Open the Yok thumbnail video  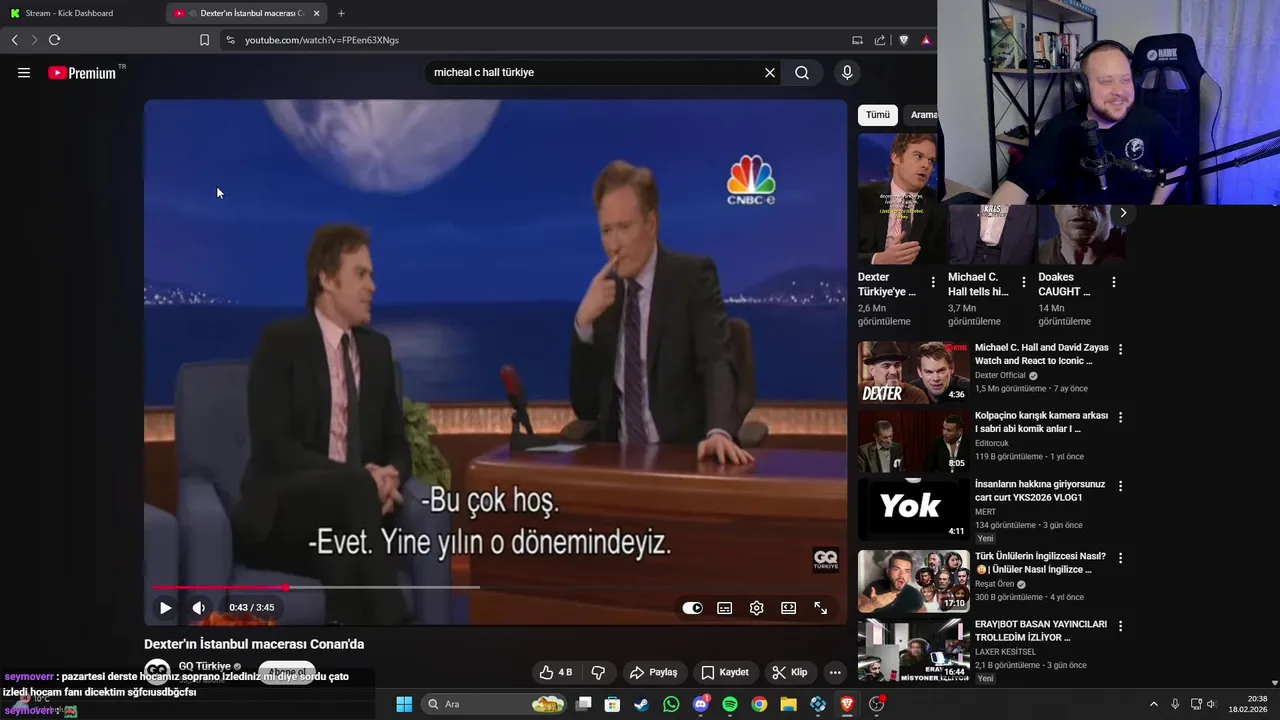913,509
